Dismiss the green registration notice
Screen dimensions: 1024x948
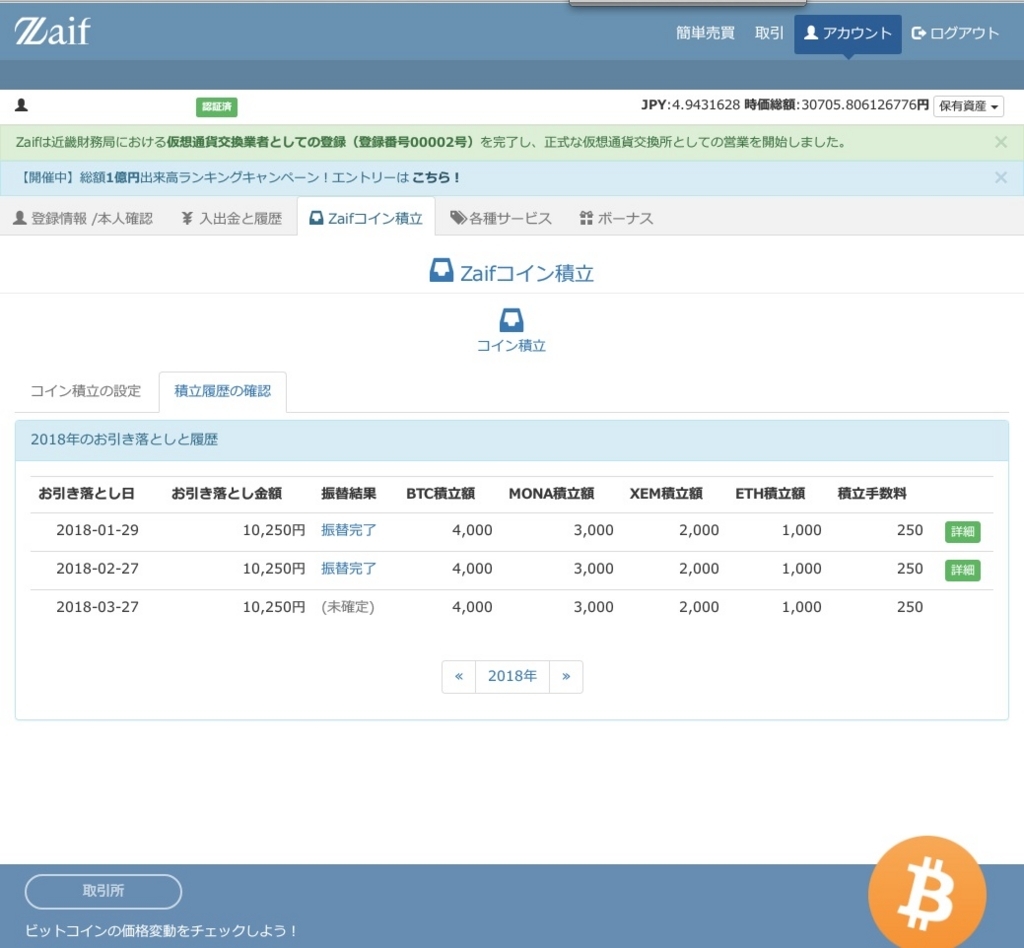click(x=1000, y=142)
